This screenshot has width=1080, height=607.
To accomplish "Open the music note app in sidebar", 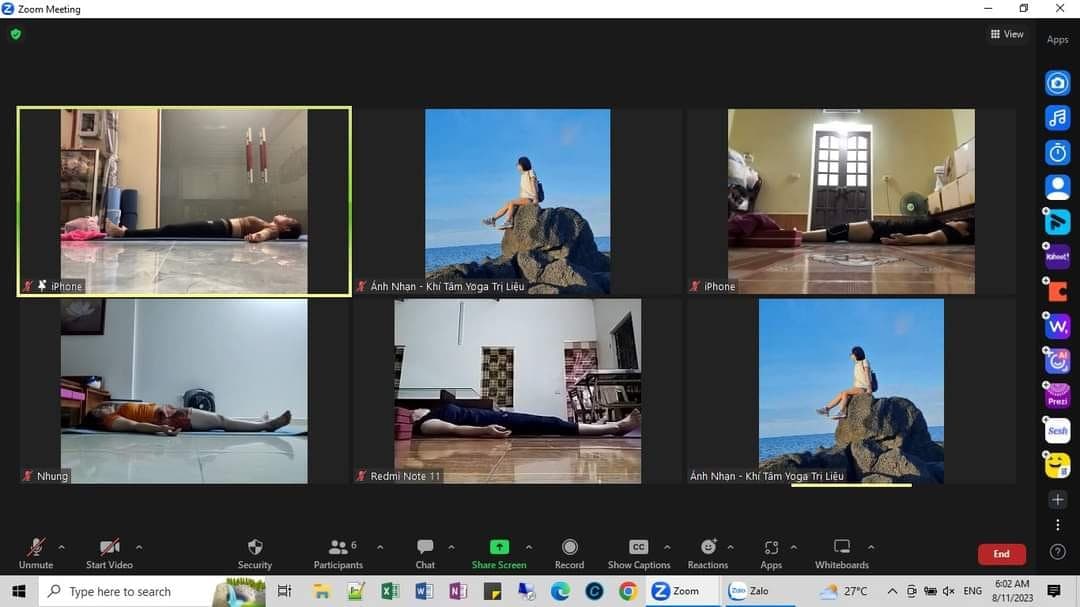I will (x=1057, y=117).
